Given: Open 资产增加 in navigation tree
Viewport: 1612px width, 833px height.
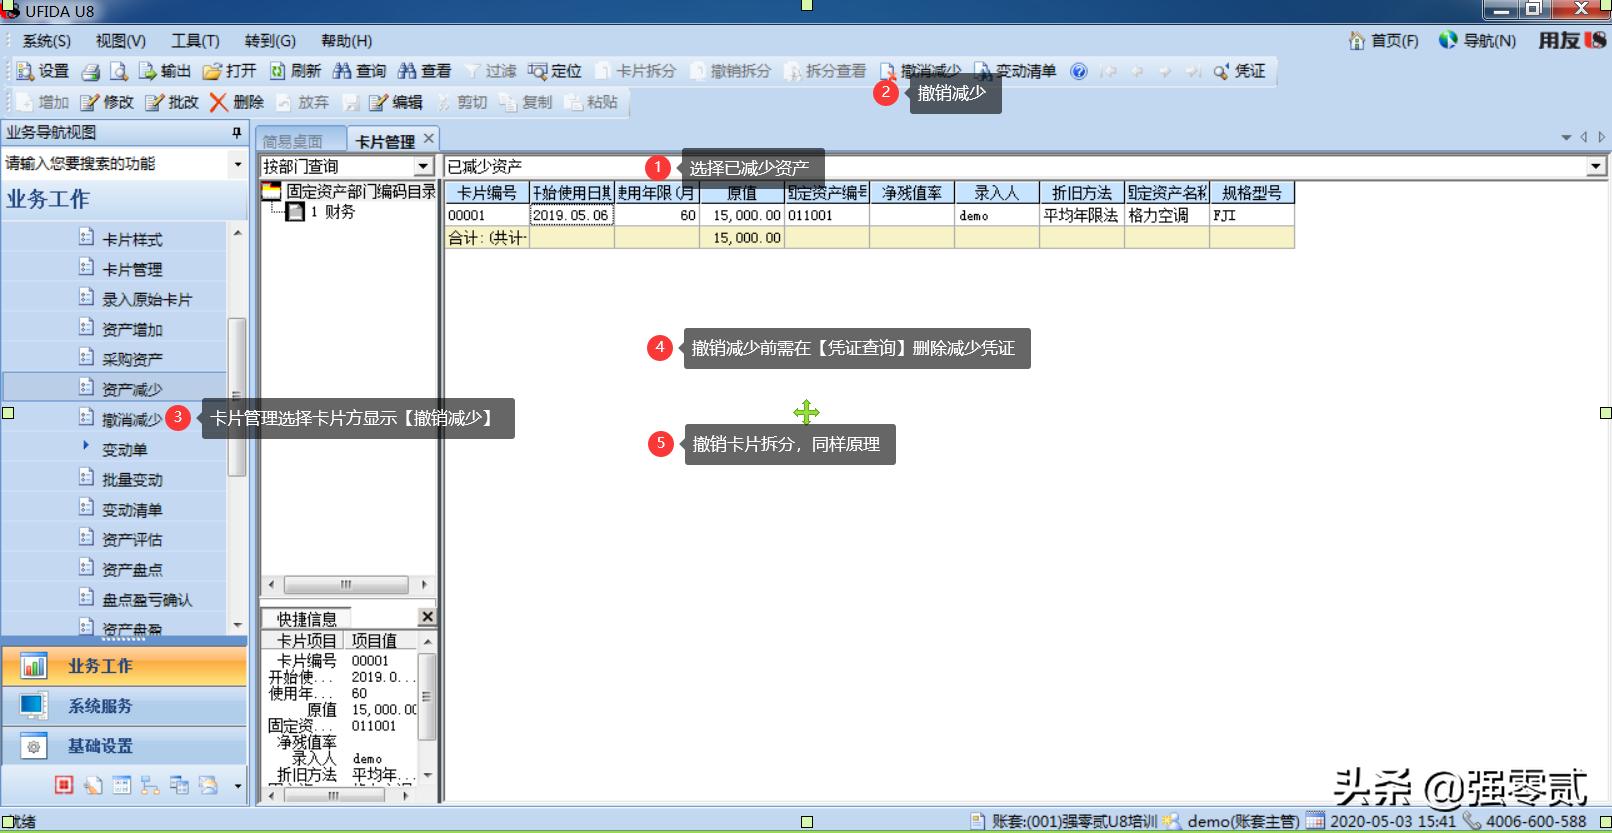Looking at the screenshot, I should pyautogui.click(x=132, y=329).
